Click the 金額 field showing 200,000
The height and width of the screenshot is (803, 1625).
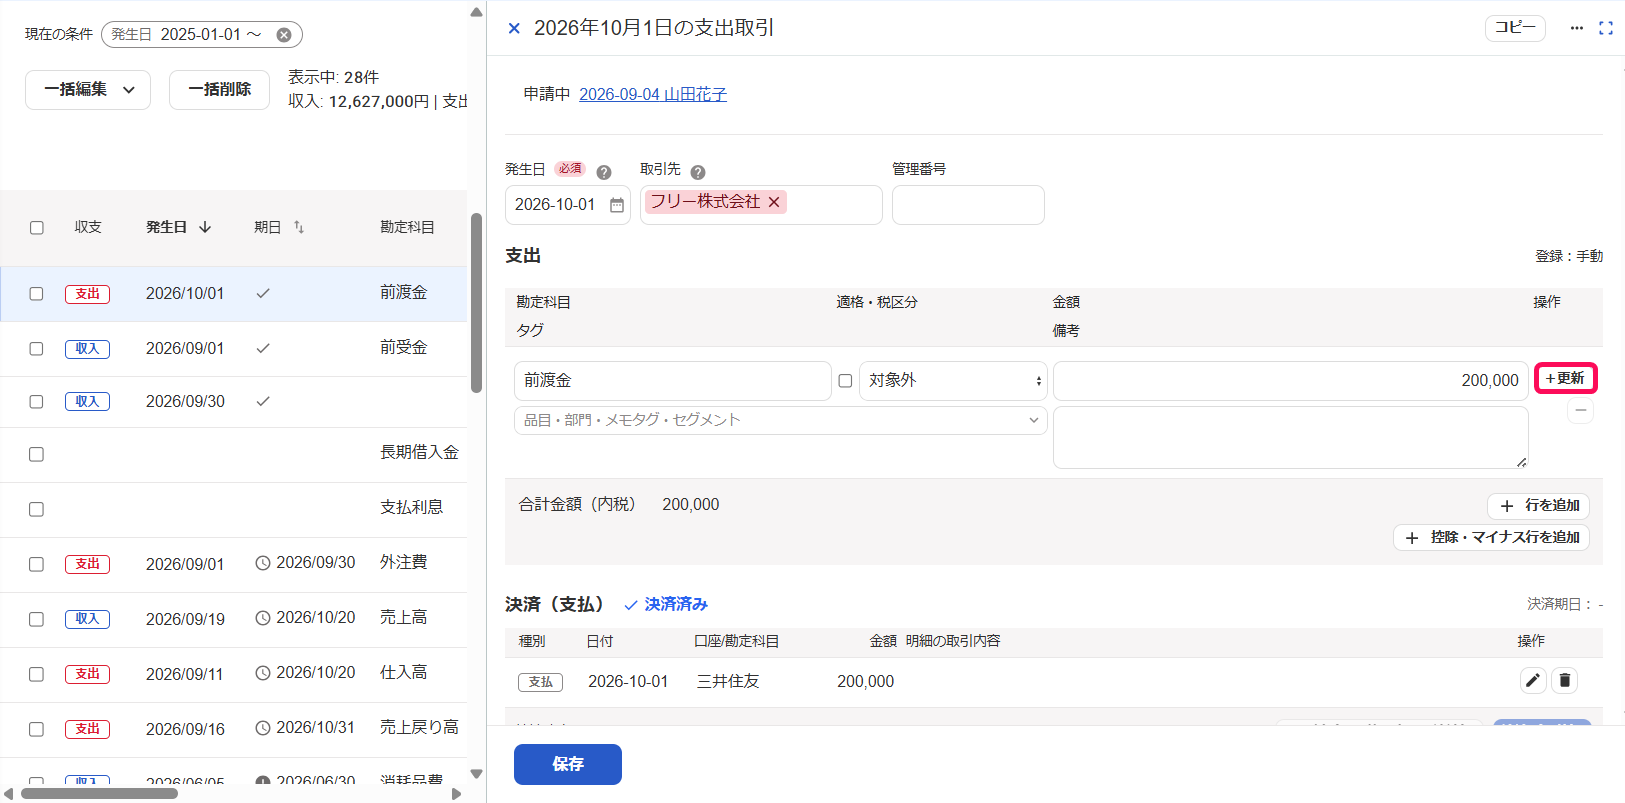[x=1290, y=381]
